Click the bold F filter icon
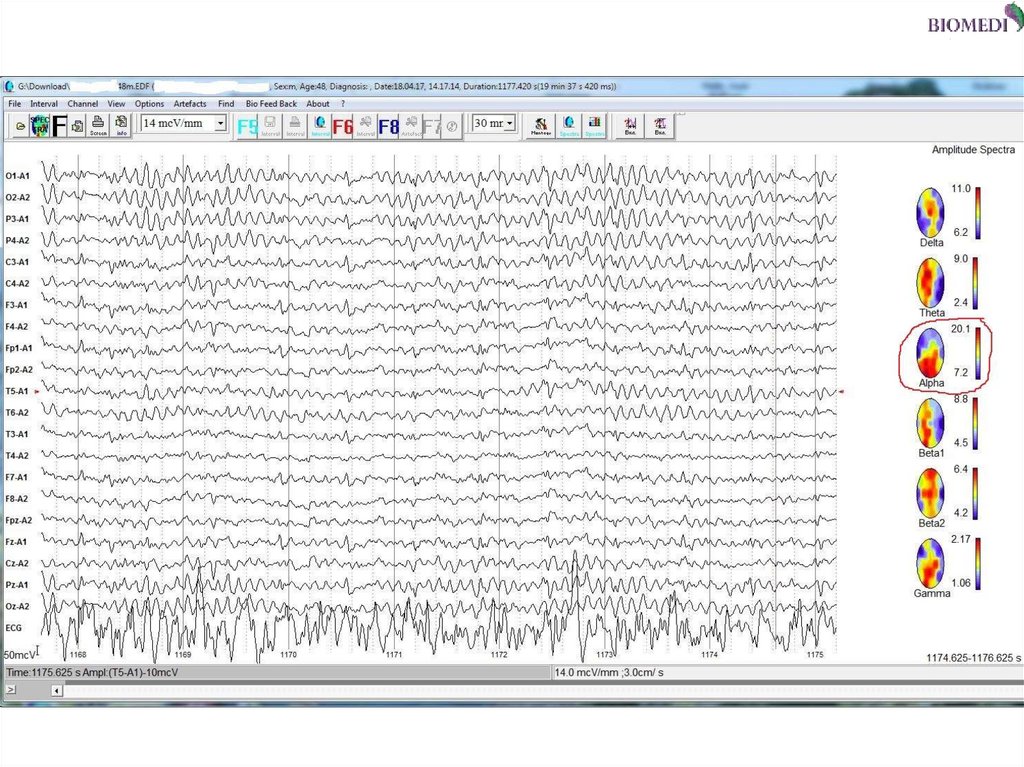 59,126
